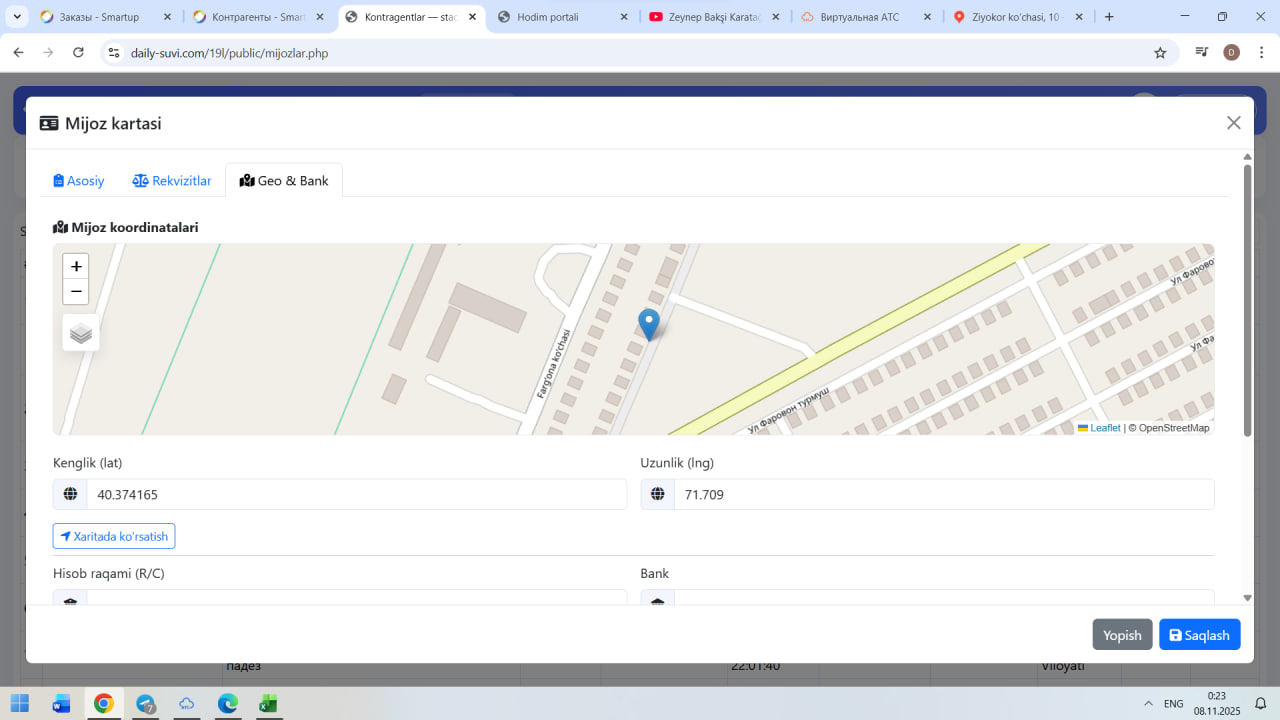
Task: Show hidden system tray icons
Action: point(1147,704)
